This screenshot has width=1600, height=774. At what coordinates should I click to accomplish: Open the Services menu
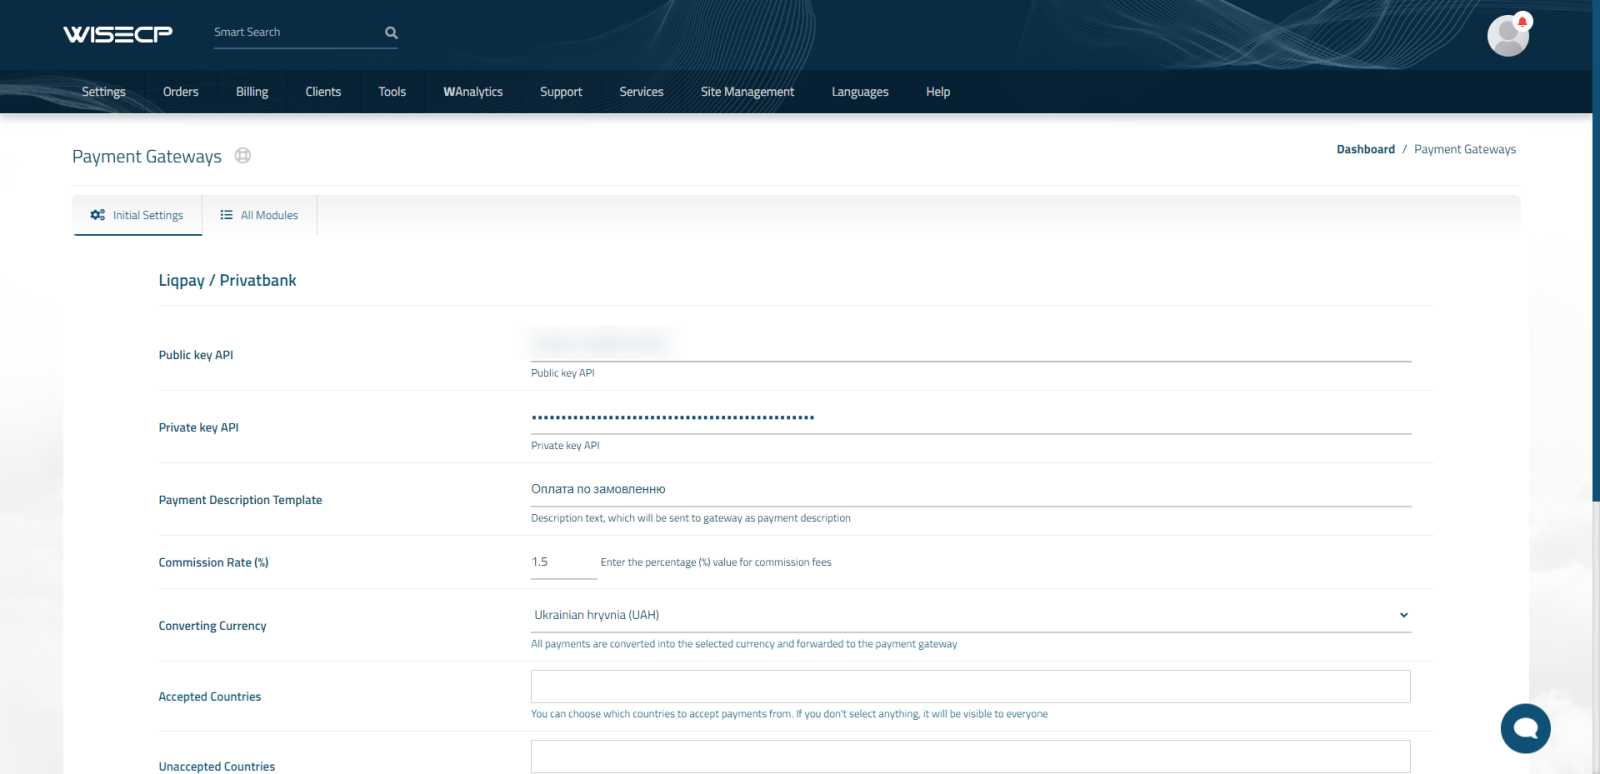coord(641,92)
